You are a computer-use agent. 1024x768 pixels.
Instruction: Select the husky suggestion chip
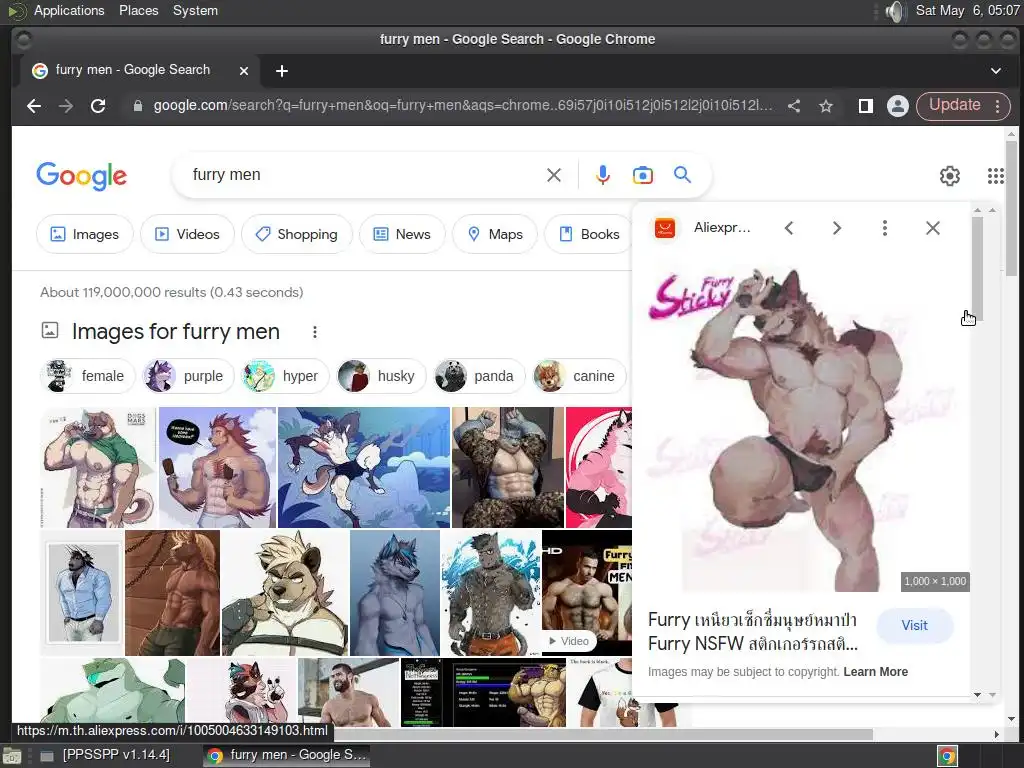tap(381, 376)
